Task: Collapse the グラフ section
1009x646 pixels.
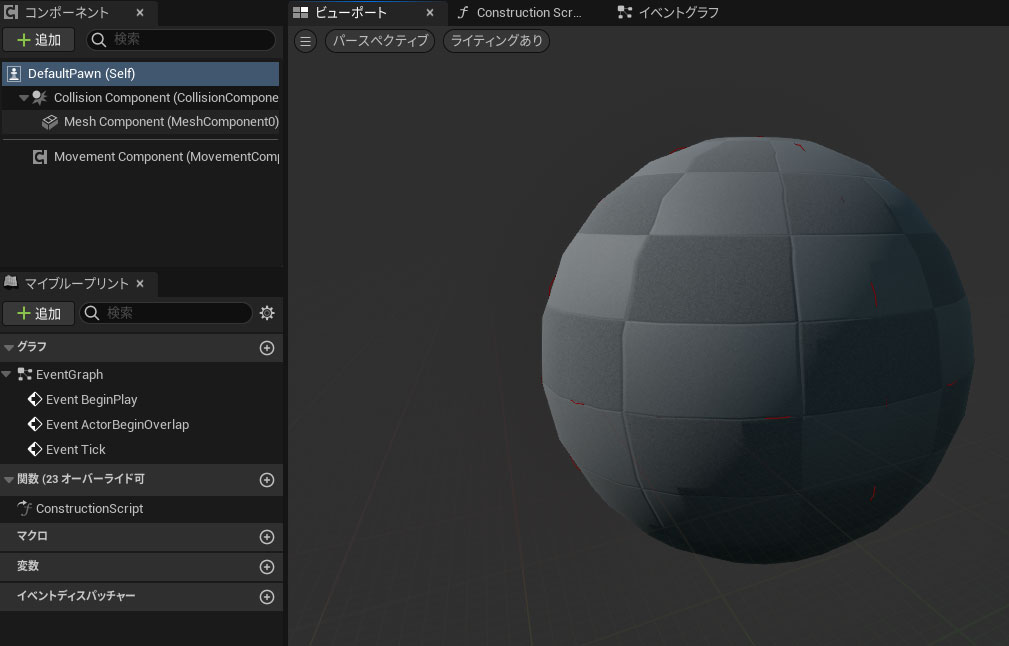Action: [9, 348]
